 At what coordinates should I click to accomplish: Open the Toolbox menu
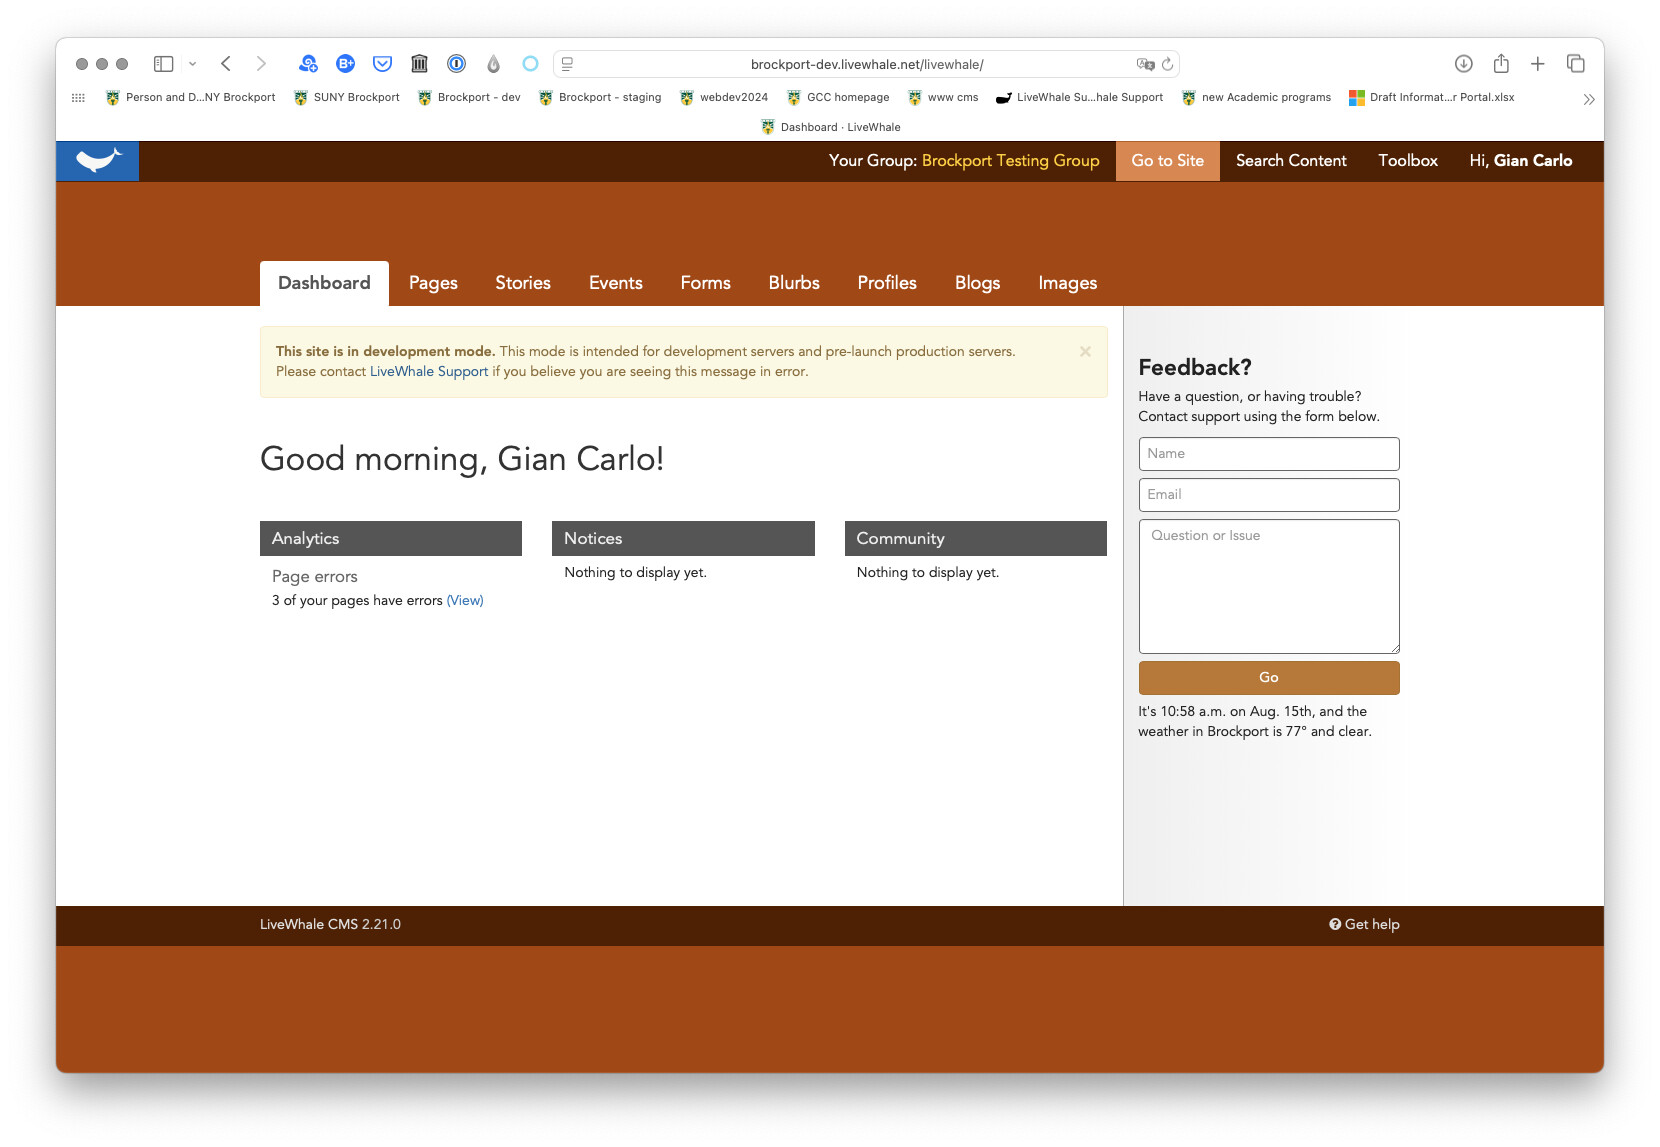(1407, 161)
